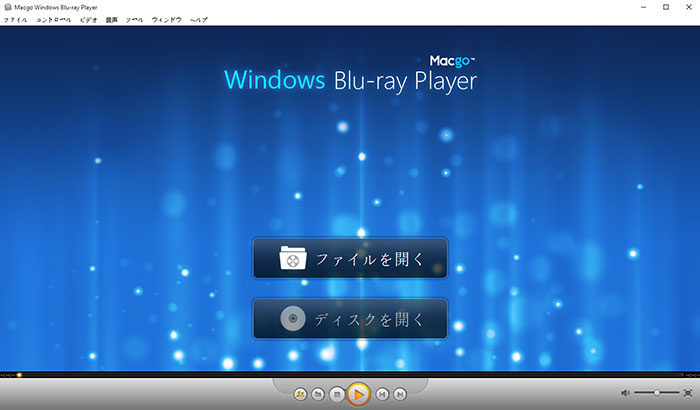Close the Macgo player window
The image size is (700, 410).
coord(689,7)
